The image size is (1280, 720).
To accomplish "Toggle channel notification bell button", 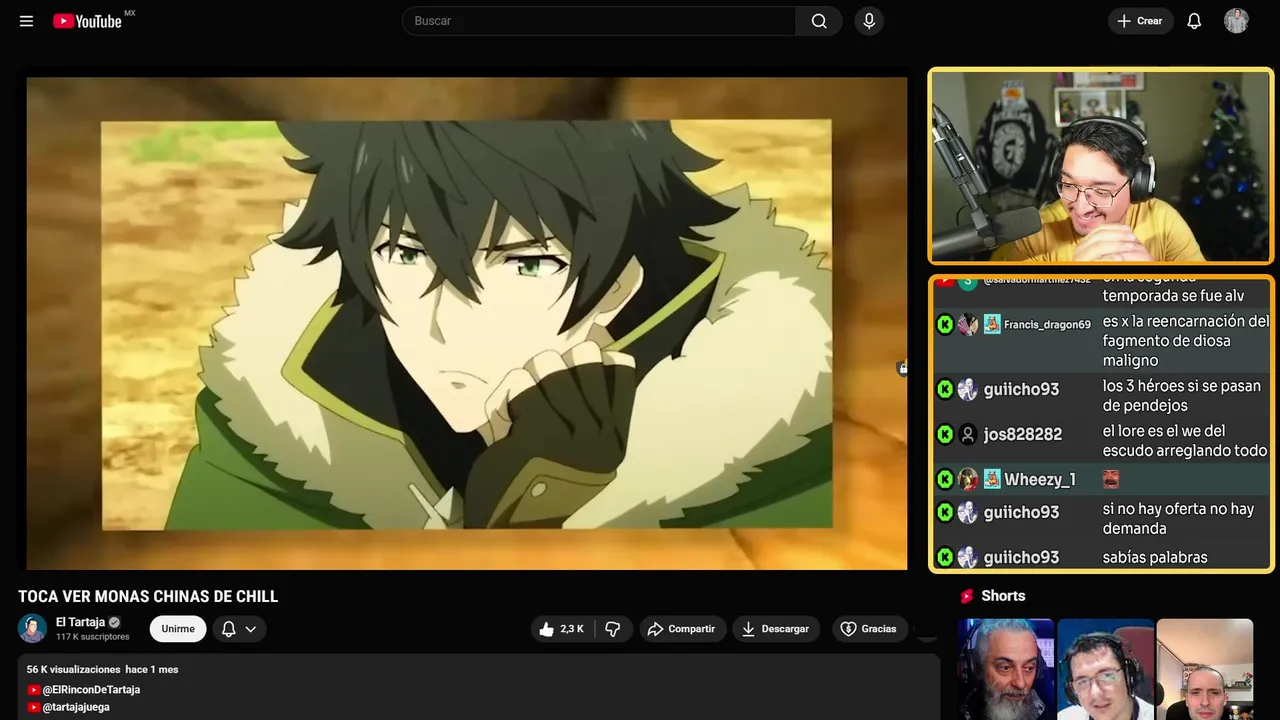I will 228,629.
